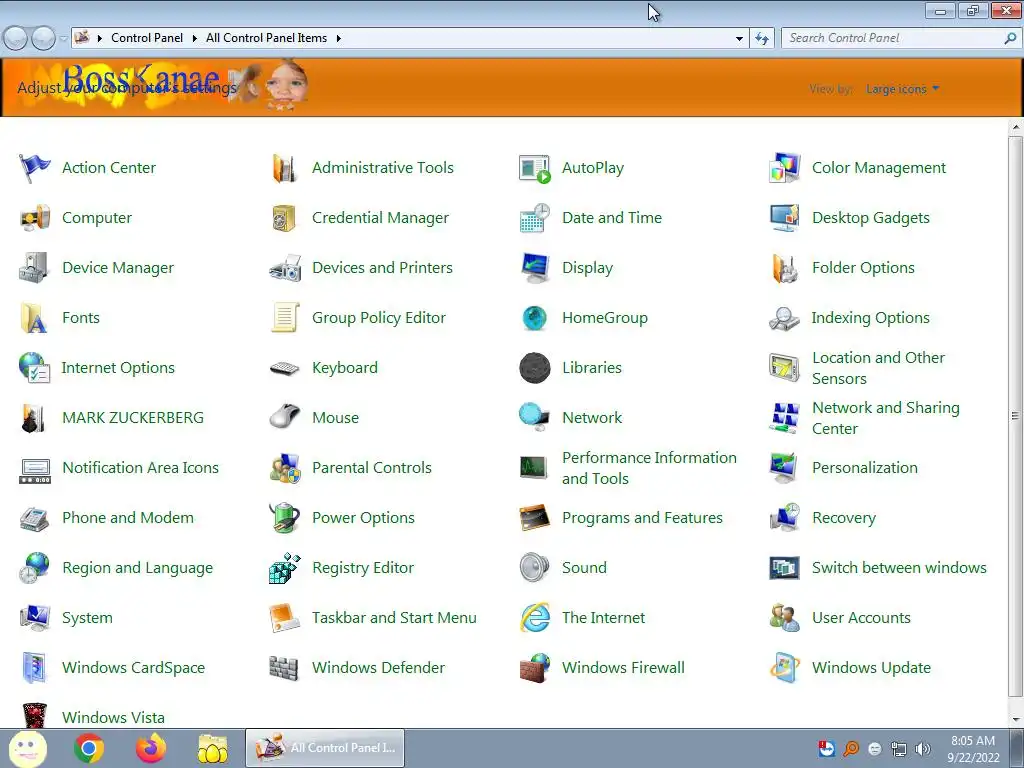Click the Location and Other Sensors link
The image size is (1024, 768).
click(x=878, y=368)
